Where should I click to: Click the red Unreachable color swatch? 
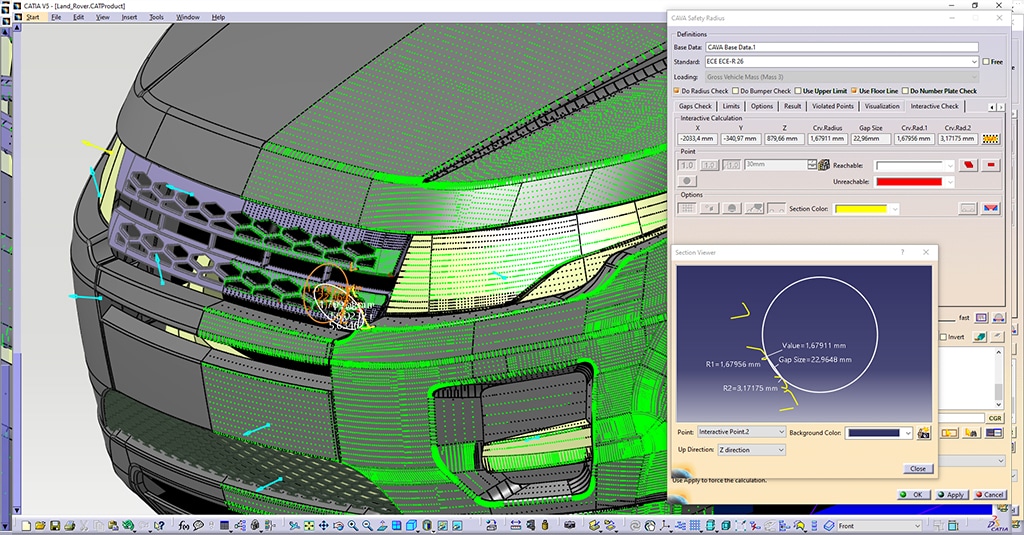click(x=908, y=182)
